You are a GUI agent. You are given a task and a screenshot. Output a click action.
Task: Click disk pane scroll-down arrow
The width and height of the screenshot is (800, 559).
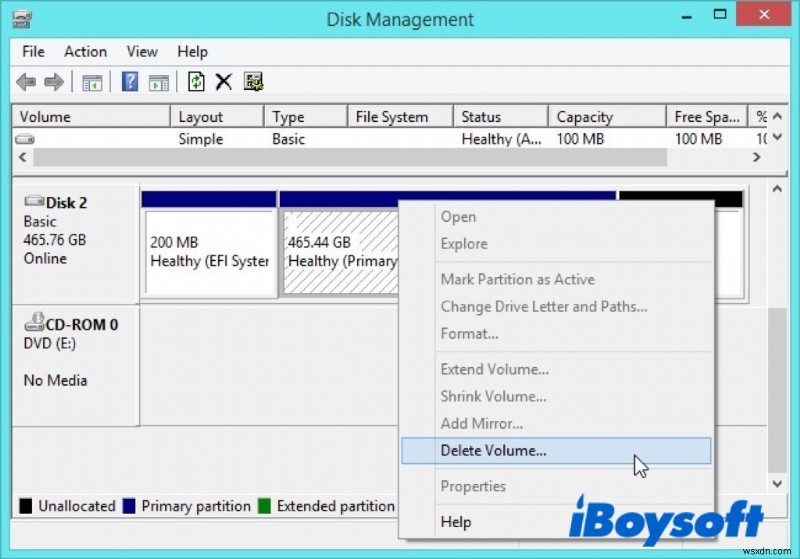pos(777,484)
